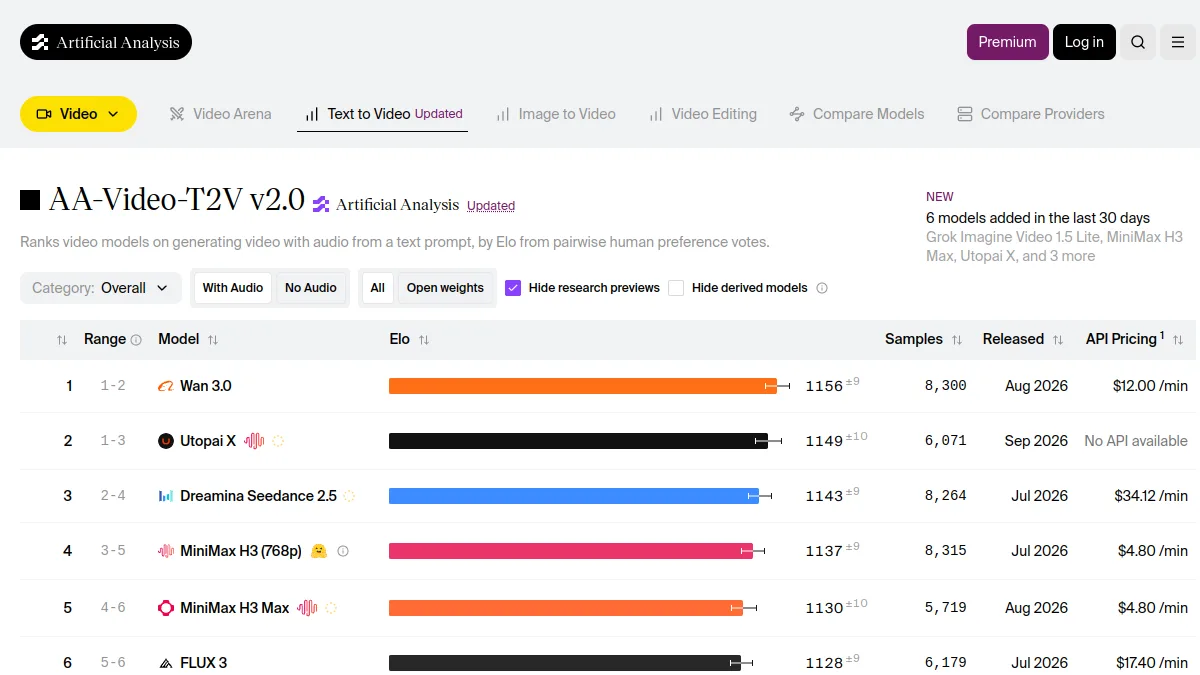Uncheck Hide research previews checkbox
Screen dimensions: 1200x675
pos(513,288)
